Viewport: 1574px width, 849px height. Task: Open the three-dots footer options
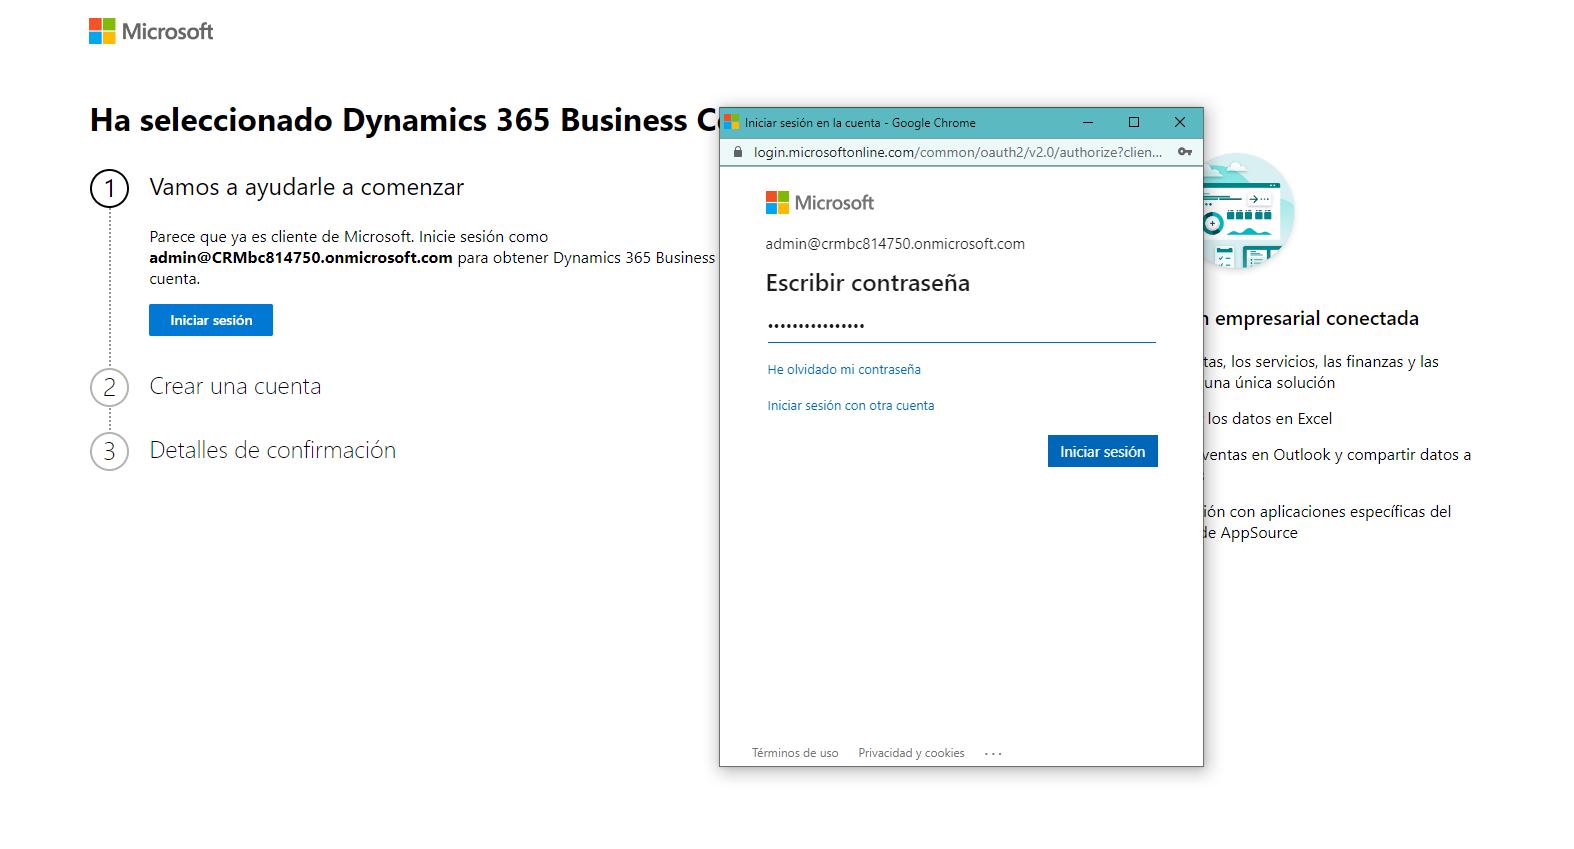pyautogui.click(x=993, y=754)
